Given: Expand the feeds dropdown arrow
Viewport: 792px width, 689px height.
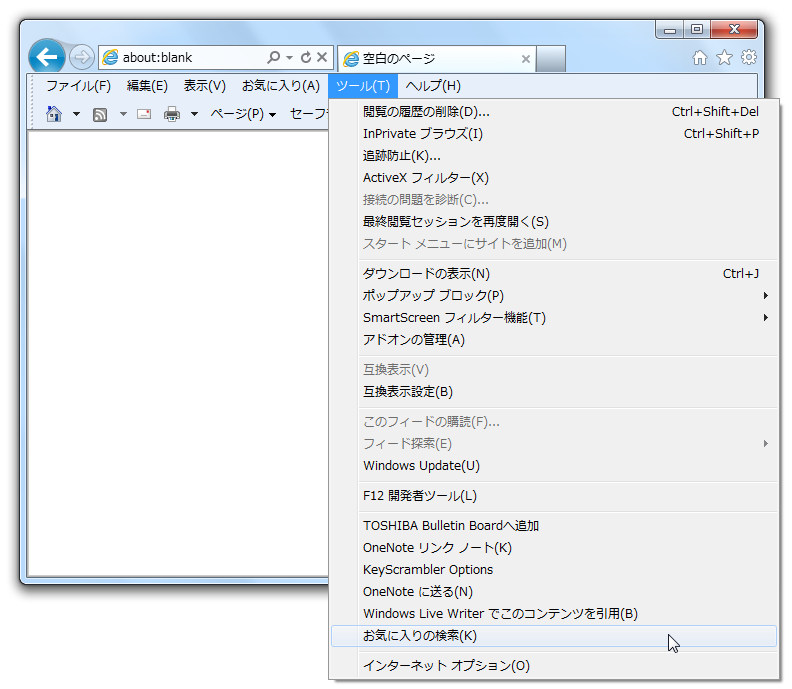Looking at the screenshot, I should point(123,114).
